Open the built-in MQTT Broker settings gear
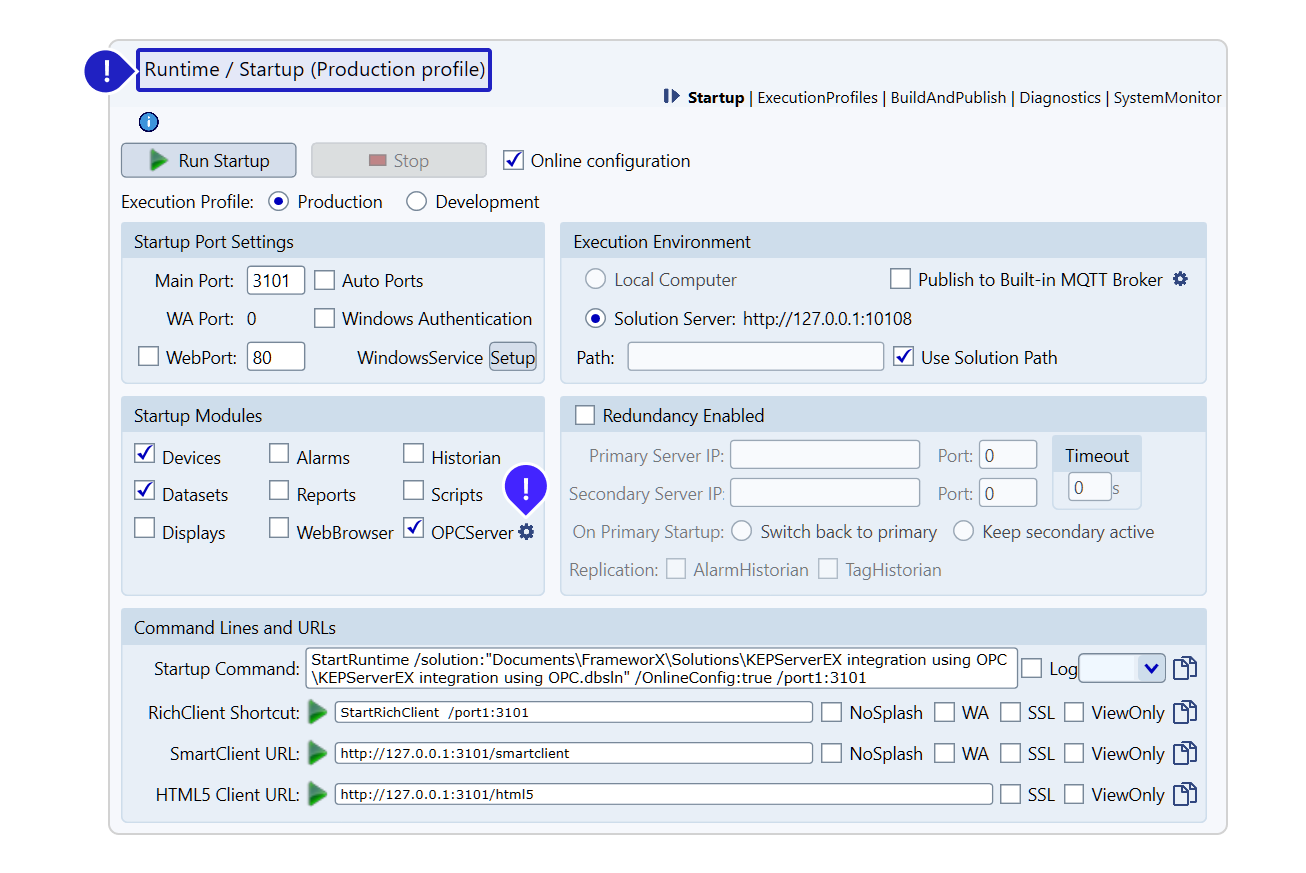 [1180, 279]
